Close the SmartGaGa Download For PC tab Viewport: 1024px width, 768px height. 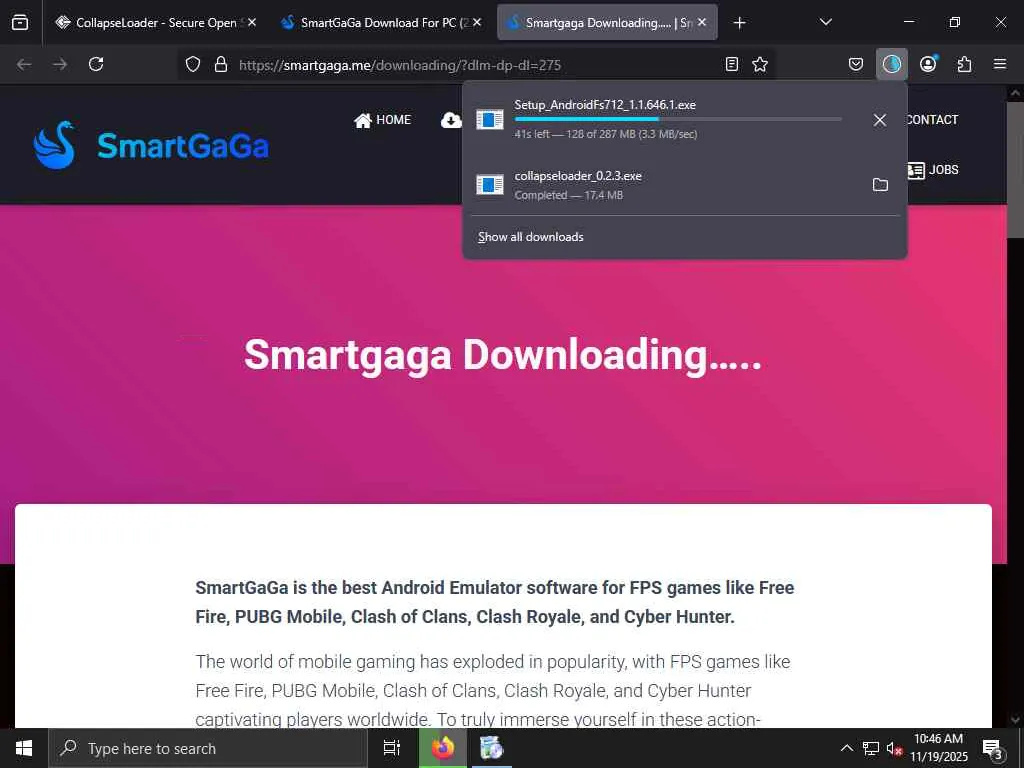pos(477,22)
